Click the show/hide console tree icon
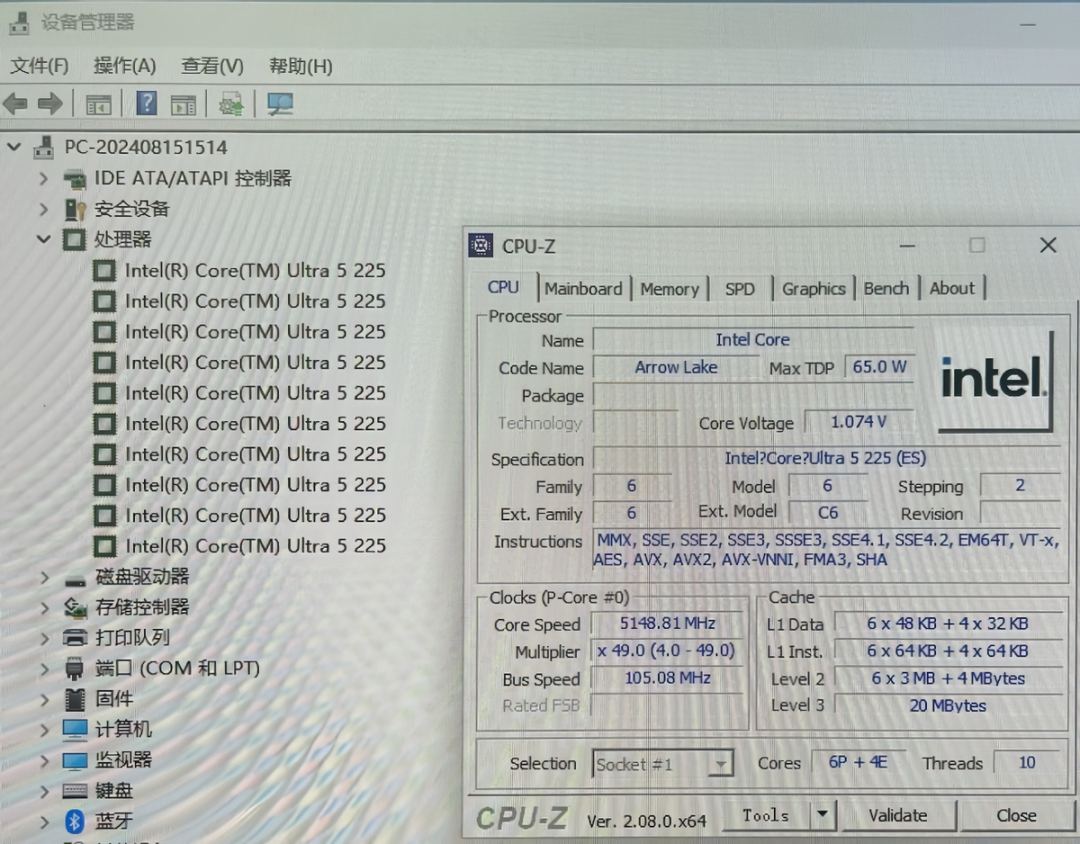The width and height of the screenshot is (1080, 844). point(98,104)
